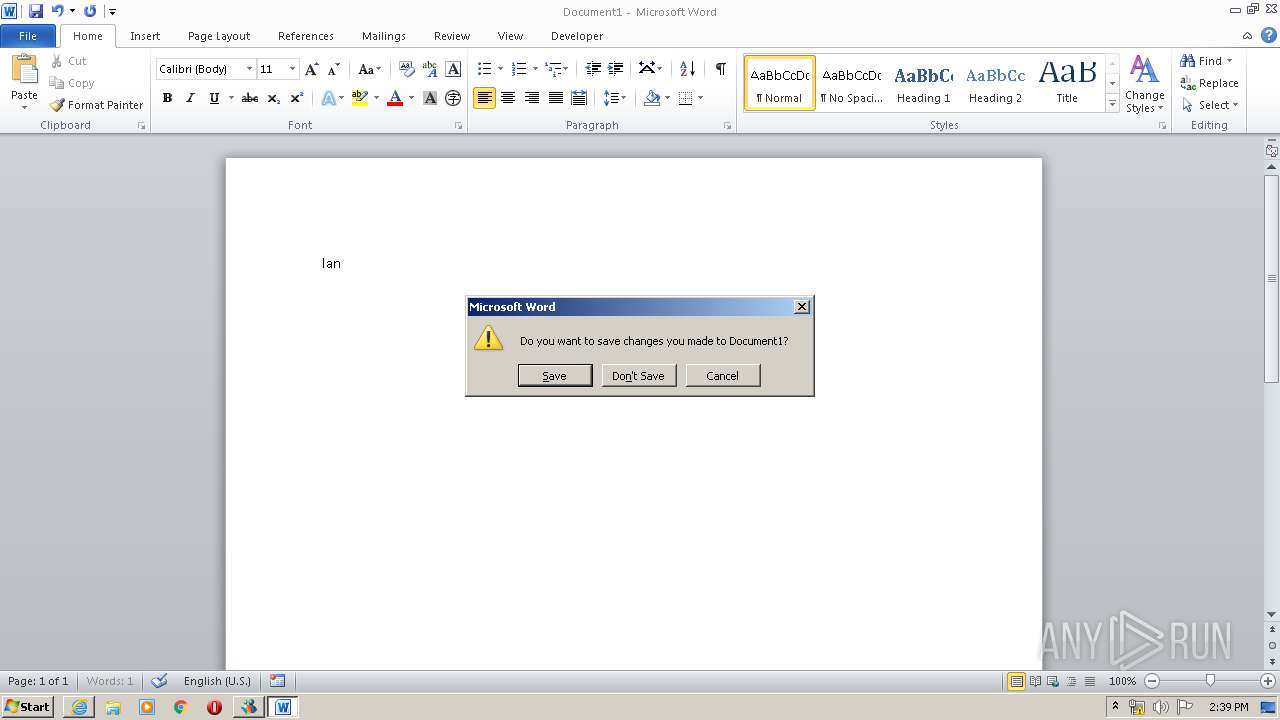Click Cancel in the dialog
The width and height of the screenshot is (1280, 720).
tap(723, 376)
